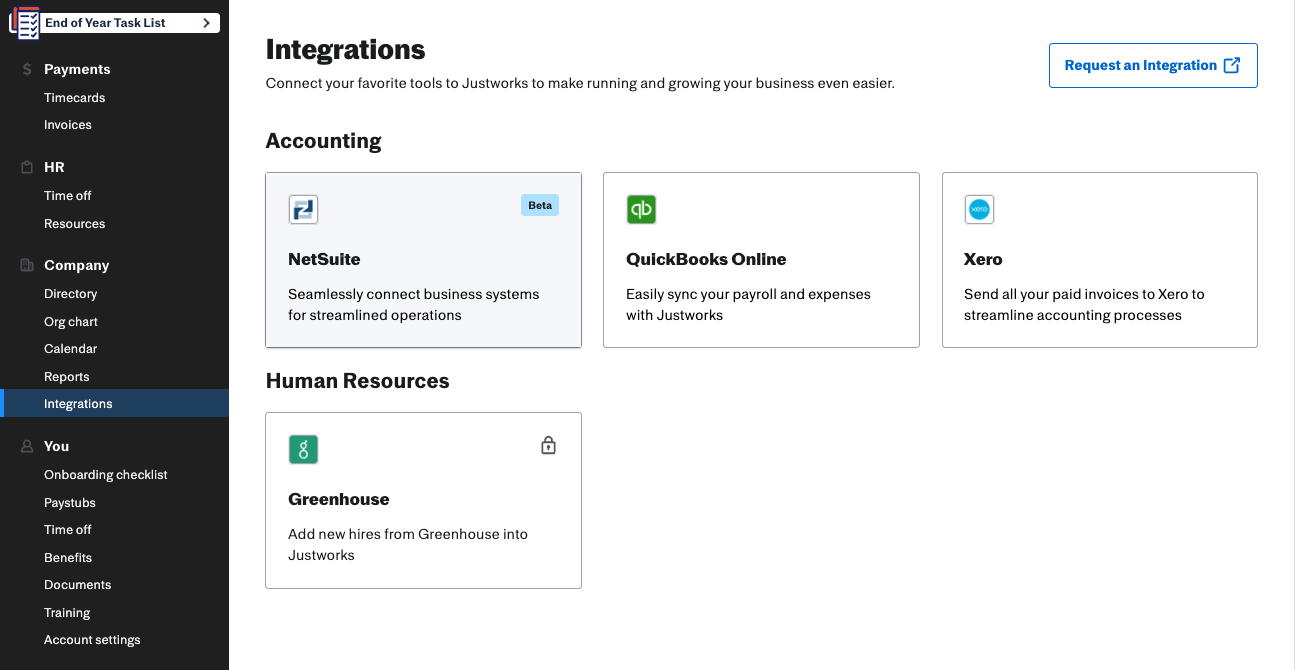The image size is (1295, 670).
Task: Click the HR section header
Action: [x=54, y=168]
